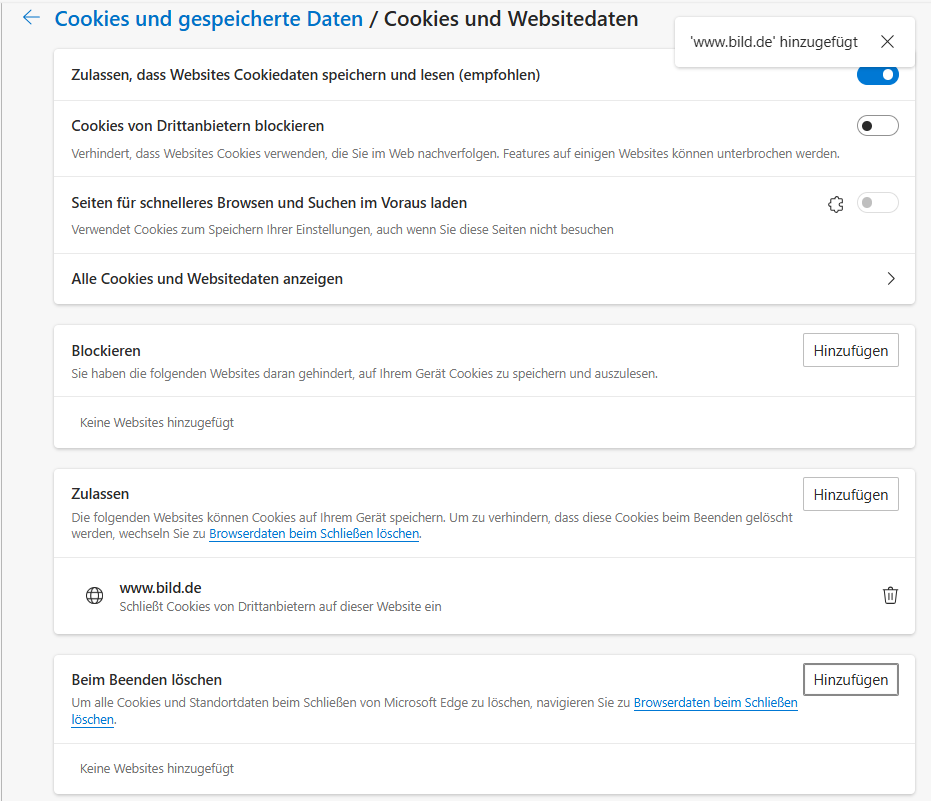931x801 pixels.
Task: Enable 'Cookies von Drittanbietern blockieren'
Action: pos(877,125)
